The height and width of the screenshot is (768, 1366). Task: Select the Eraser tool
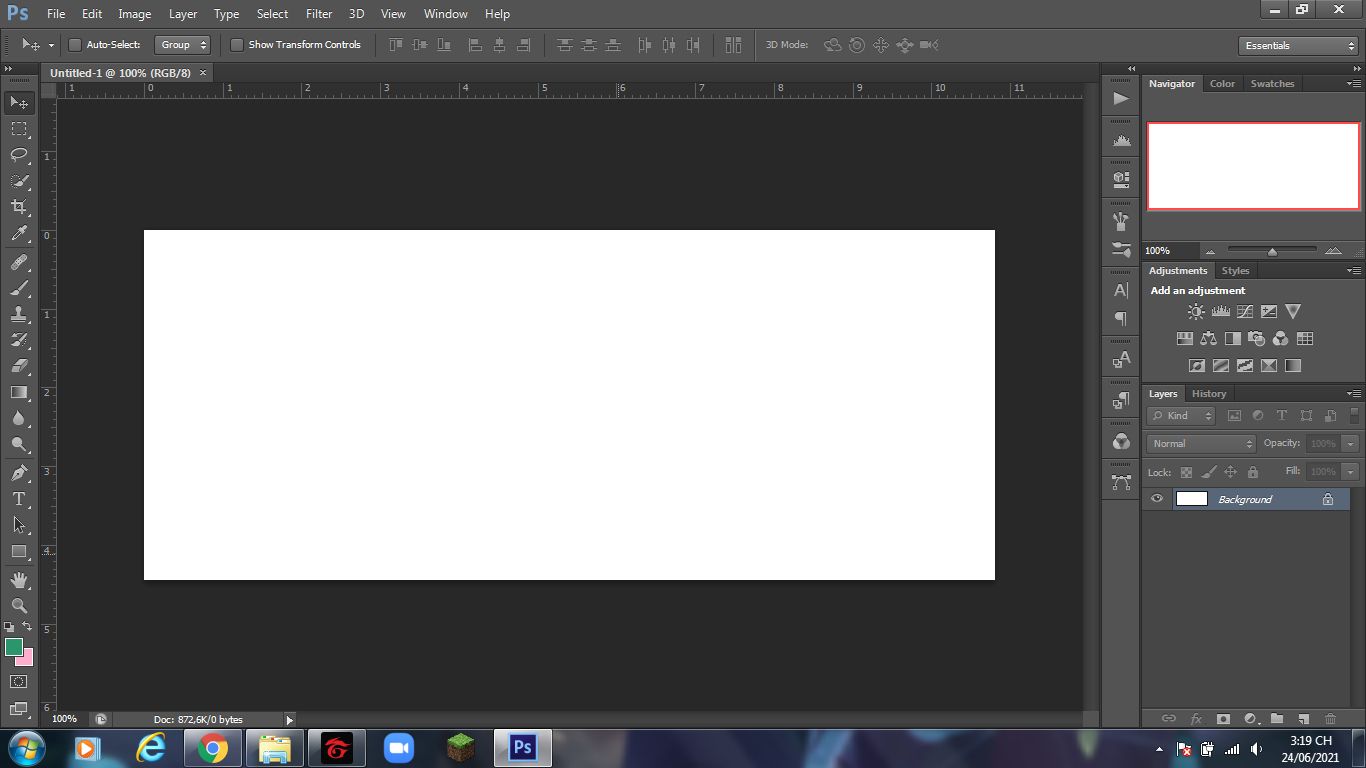pyautogui.click(x=19, y=366)
